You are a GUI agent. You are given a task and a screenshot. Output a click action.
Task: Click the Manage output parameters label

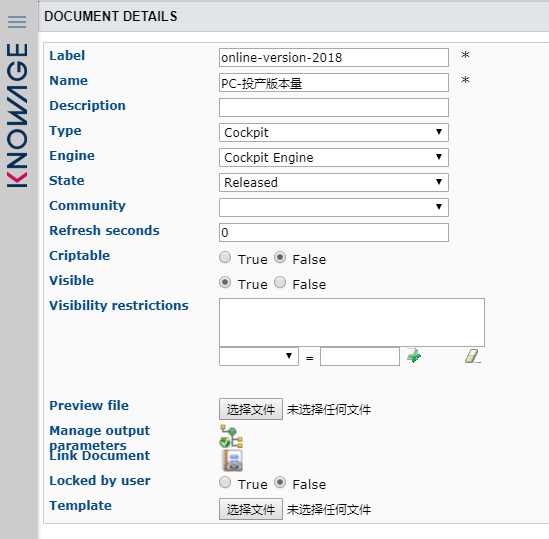99,437
